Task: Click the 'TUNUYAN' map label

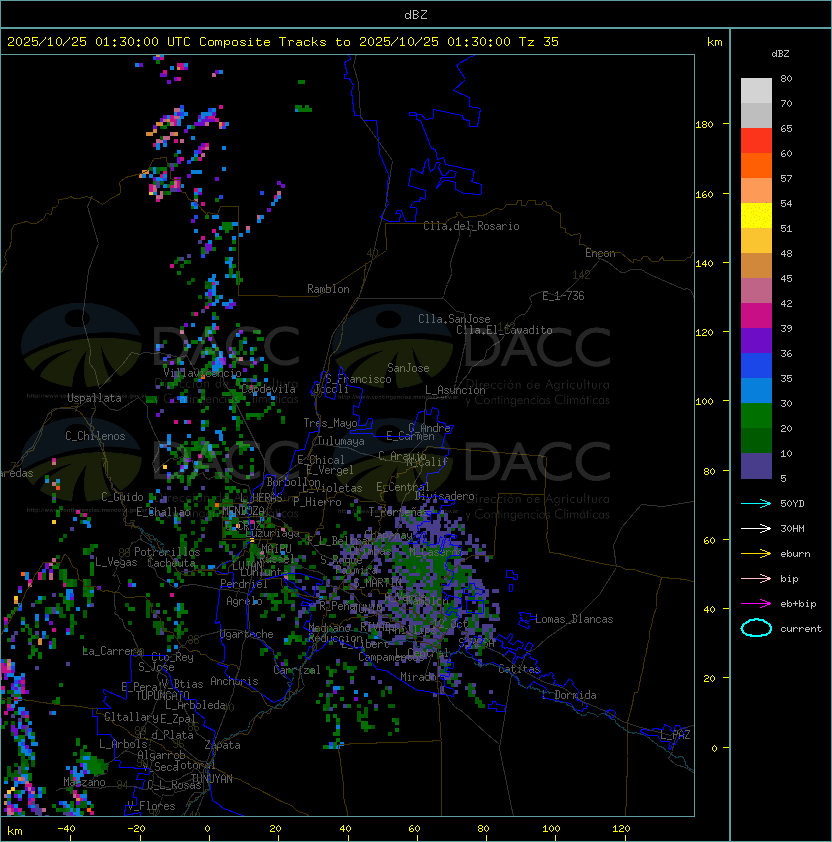Action: [x=212, y=779]
